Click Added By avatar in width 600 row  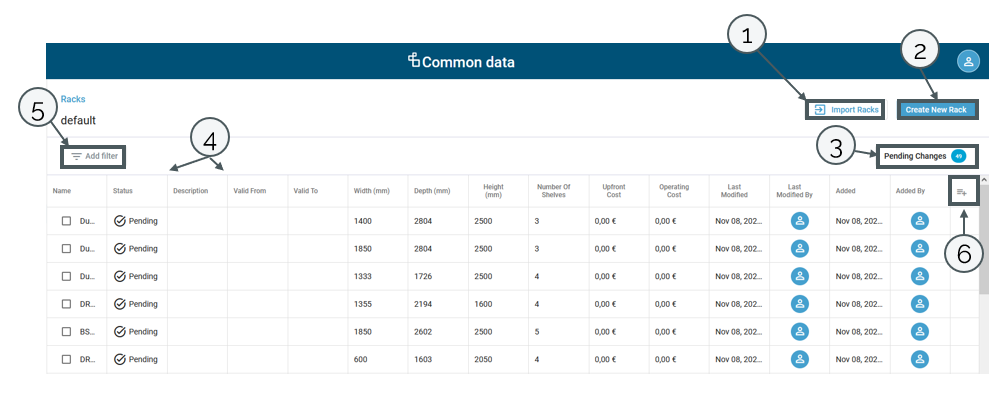(920, 359)
